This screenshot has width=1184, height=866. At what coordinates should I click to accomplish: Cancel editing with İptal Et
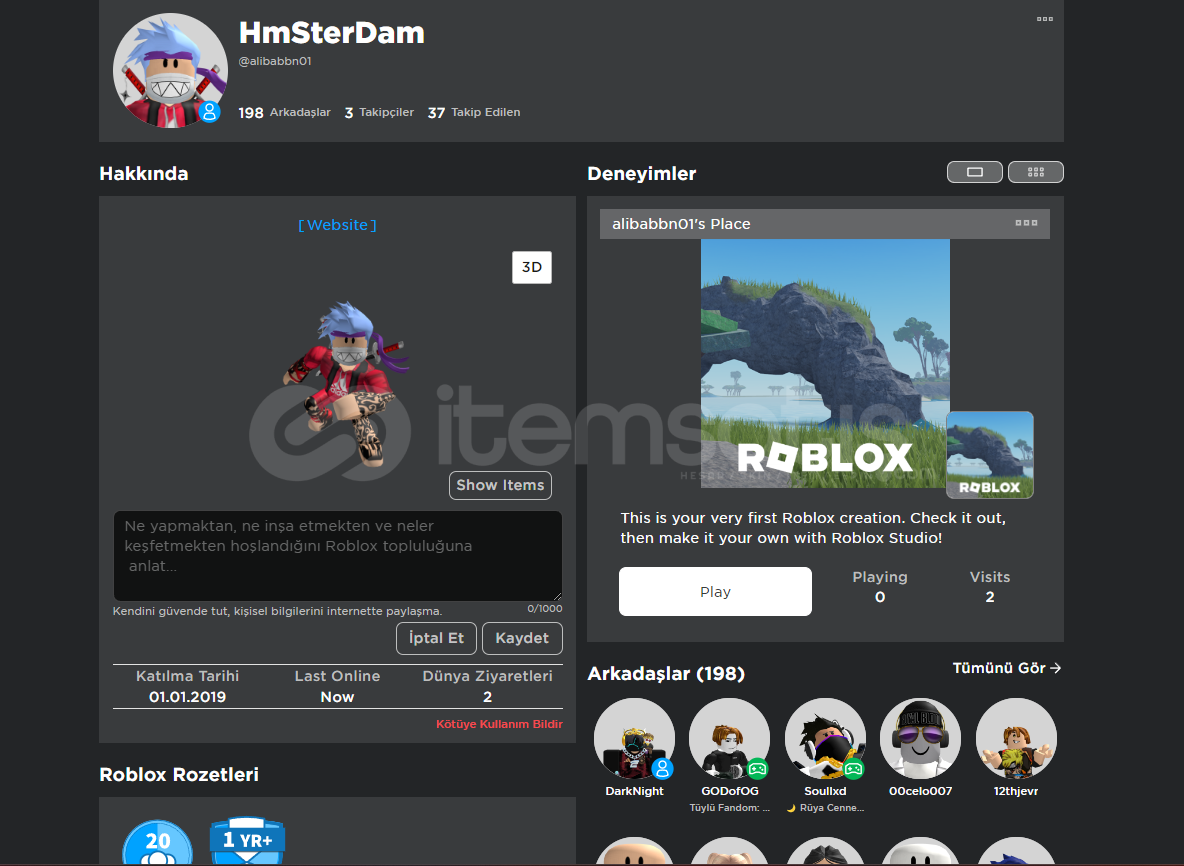click(x=436, y=638)
